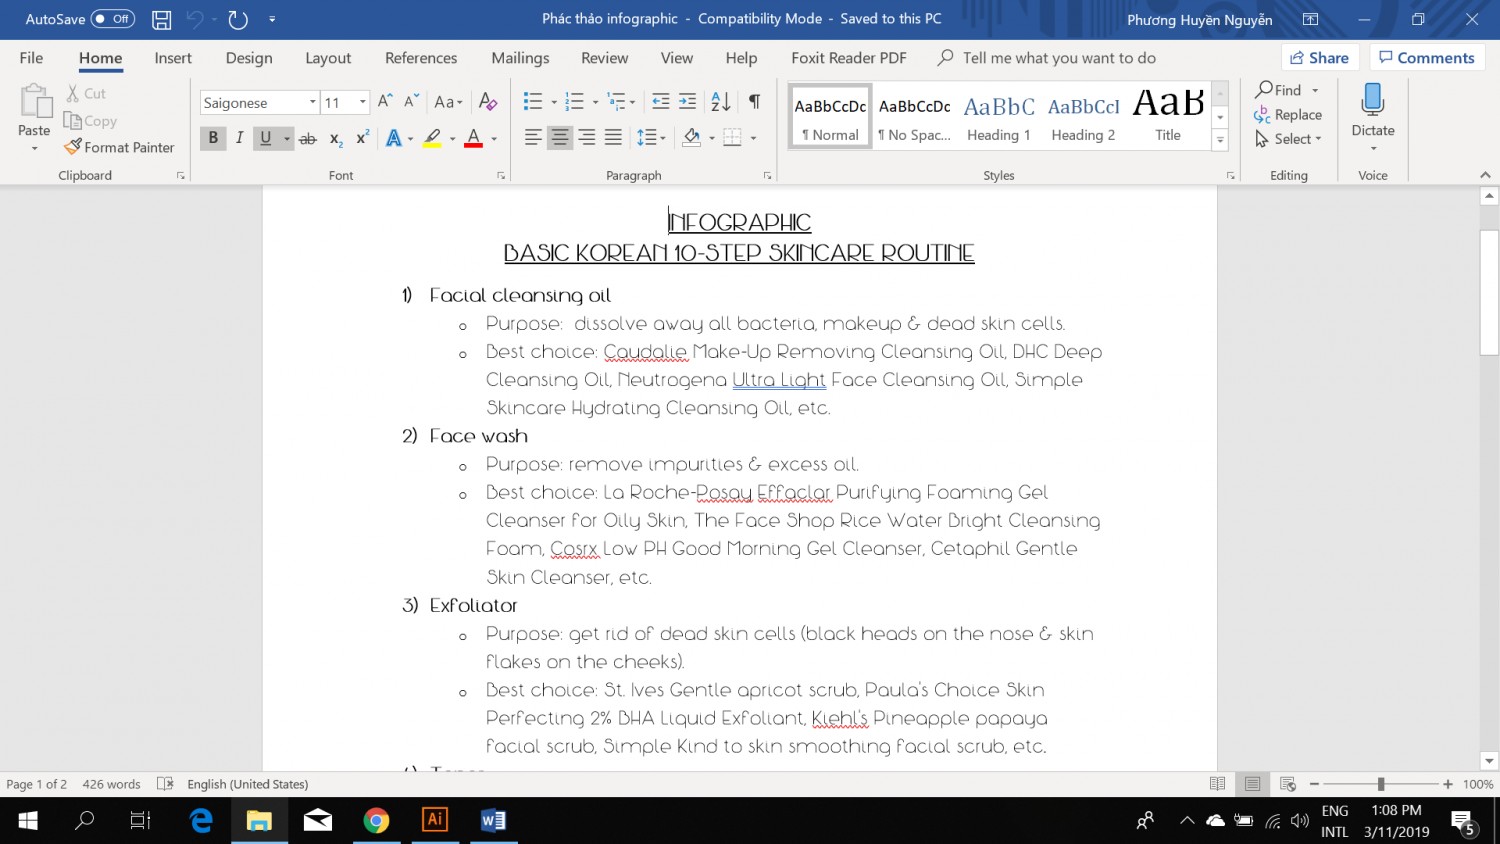Screen dimensions: 1500x844
Task: Apply superscript formatting
Action: tap(363, 138)
